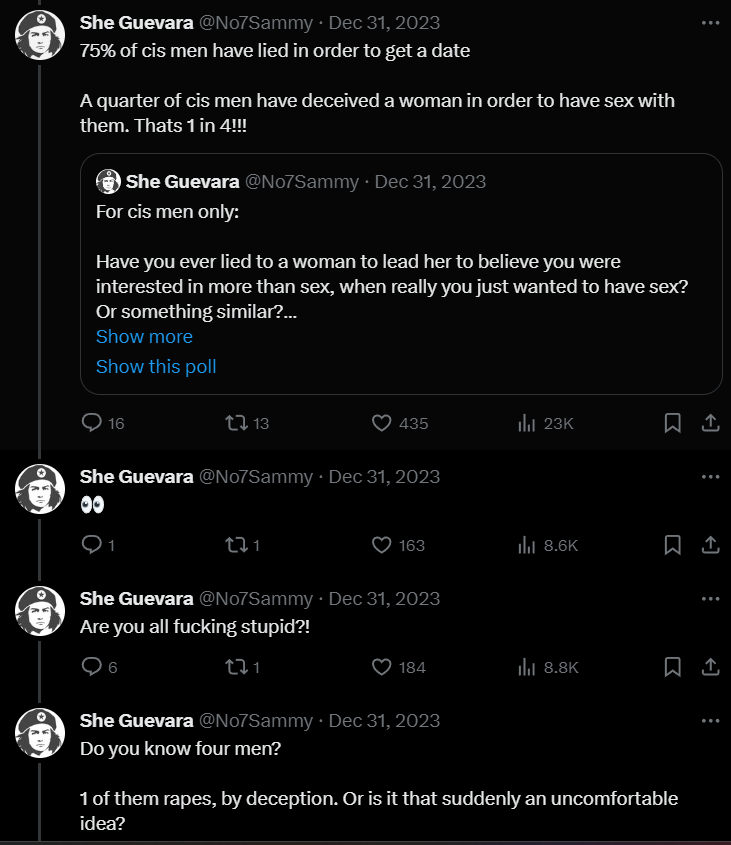Click the first tweet's profile avatar
The image size is (731, 845).
[41, 35]
